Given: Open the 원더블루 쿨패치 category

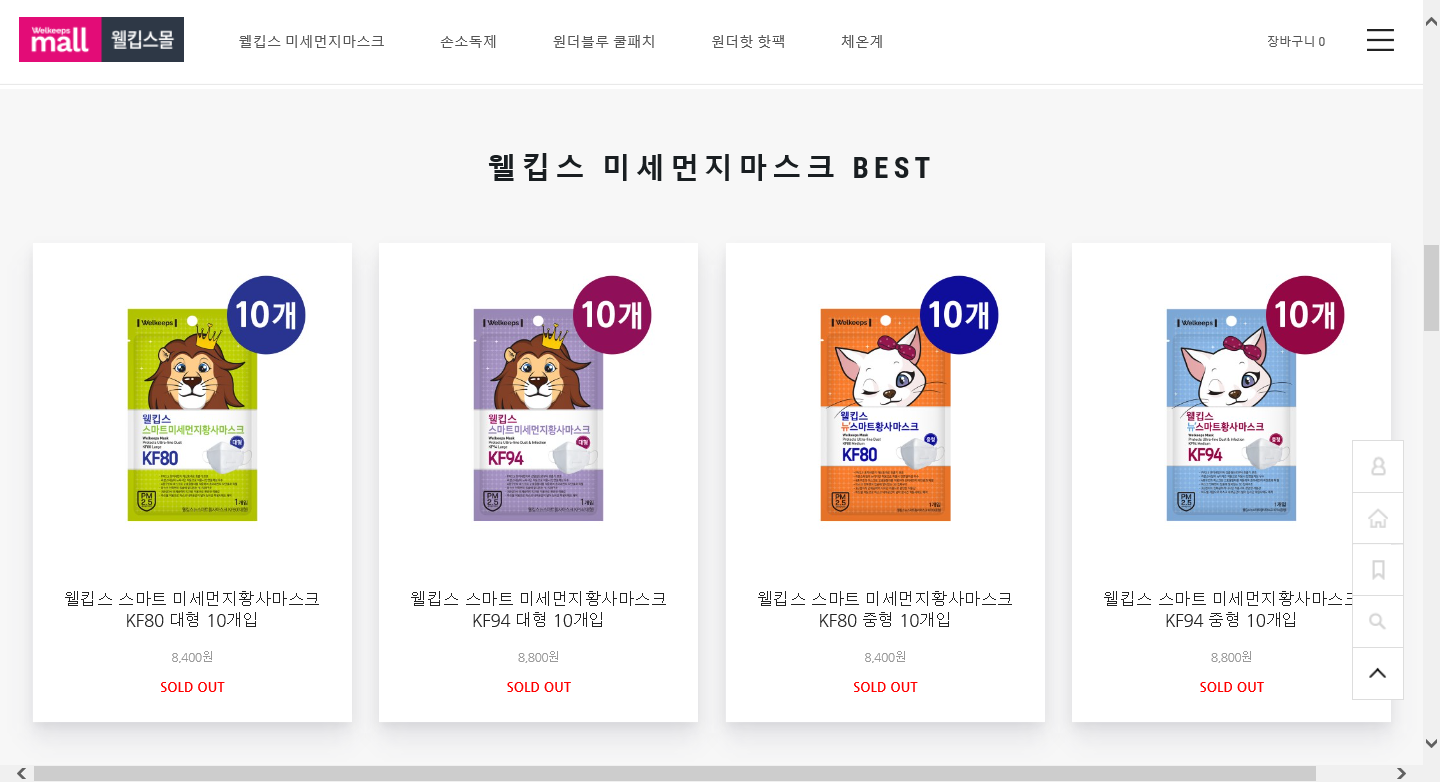Looking at the screenshot, I should click(x=604, y=41).
